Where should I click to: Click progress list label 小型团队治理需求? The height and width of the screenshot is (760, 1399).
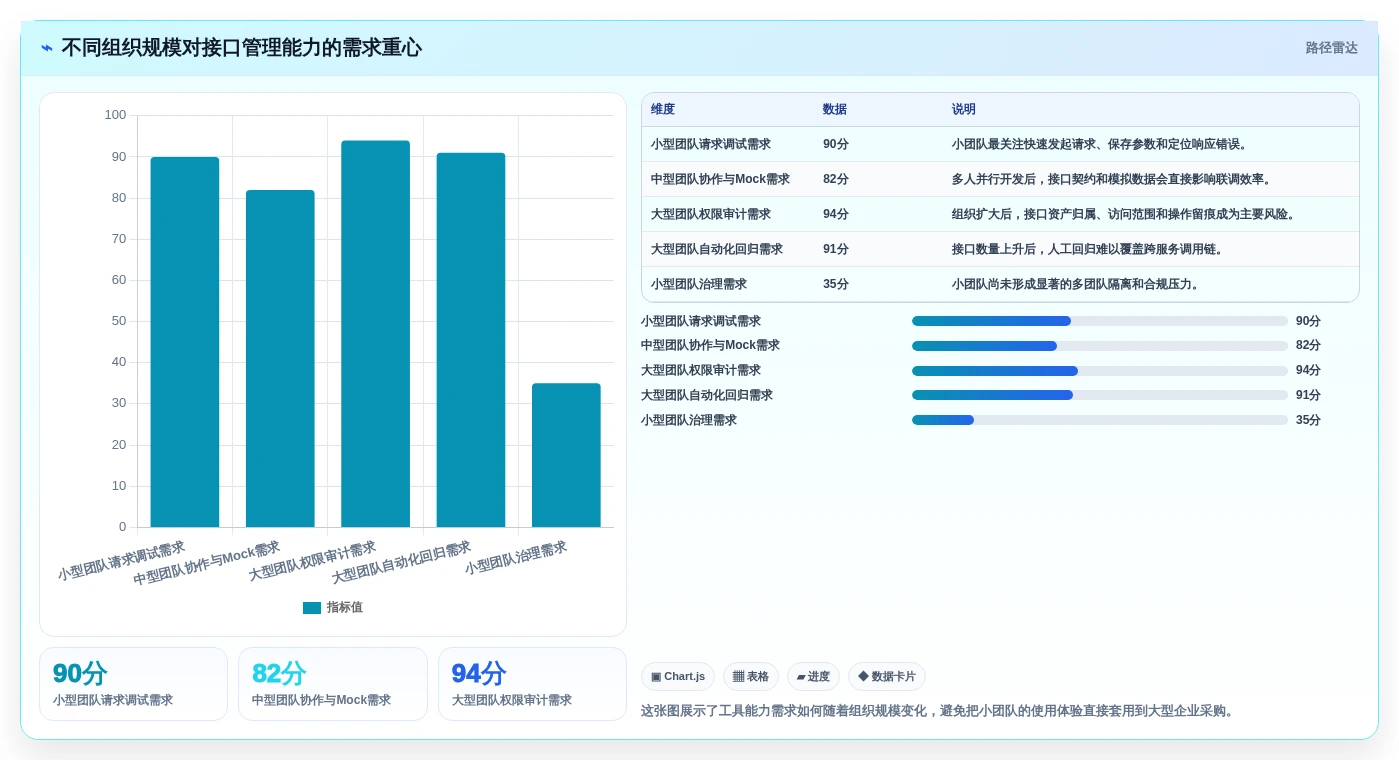click(x=689, y=420)
